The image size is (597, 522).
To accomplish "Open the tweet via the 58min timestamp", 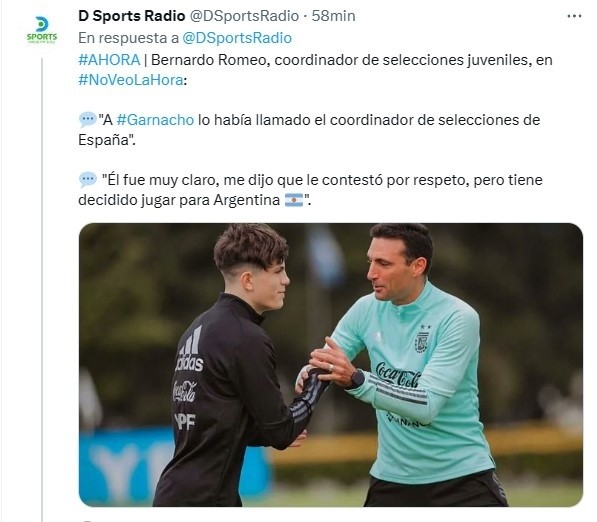I will click(334, 16).
